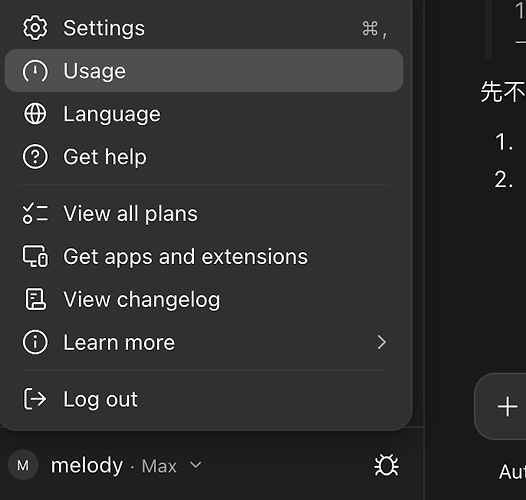The width and height of the screenshot is (526, 500).
Task: Click the changelog scroll icon
Action: 35,299
